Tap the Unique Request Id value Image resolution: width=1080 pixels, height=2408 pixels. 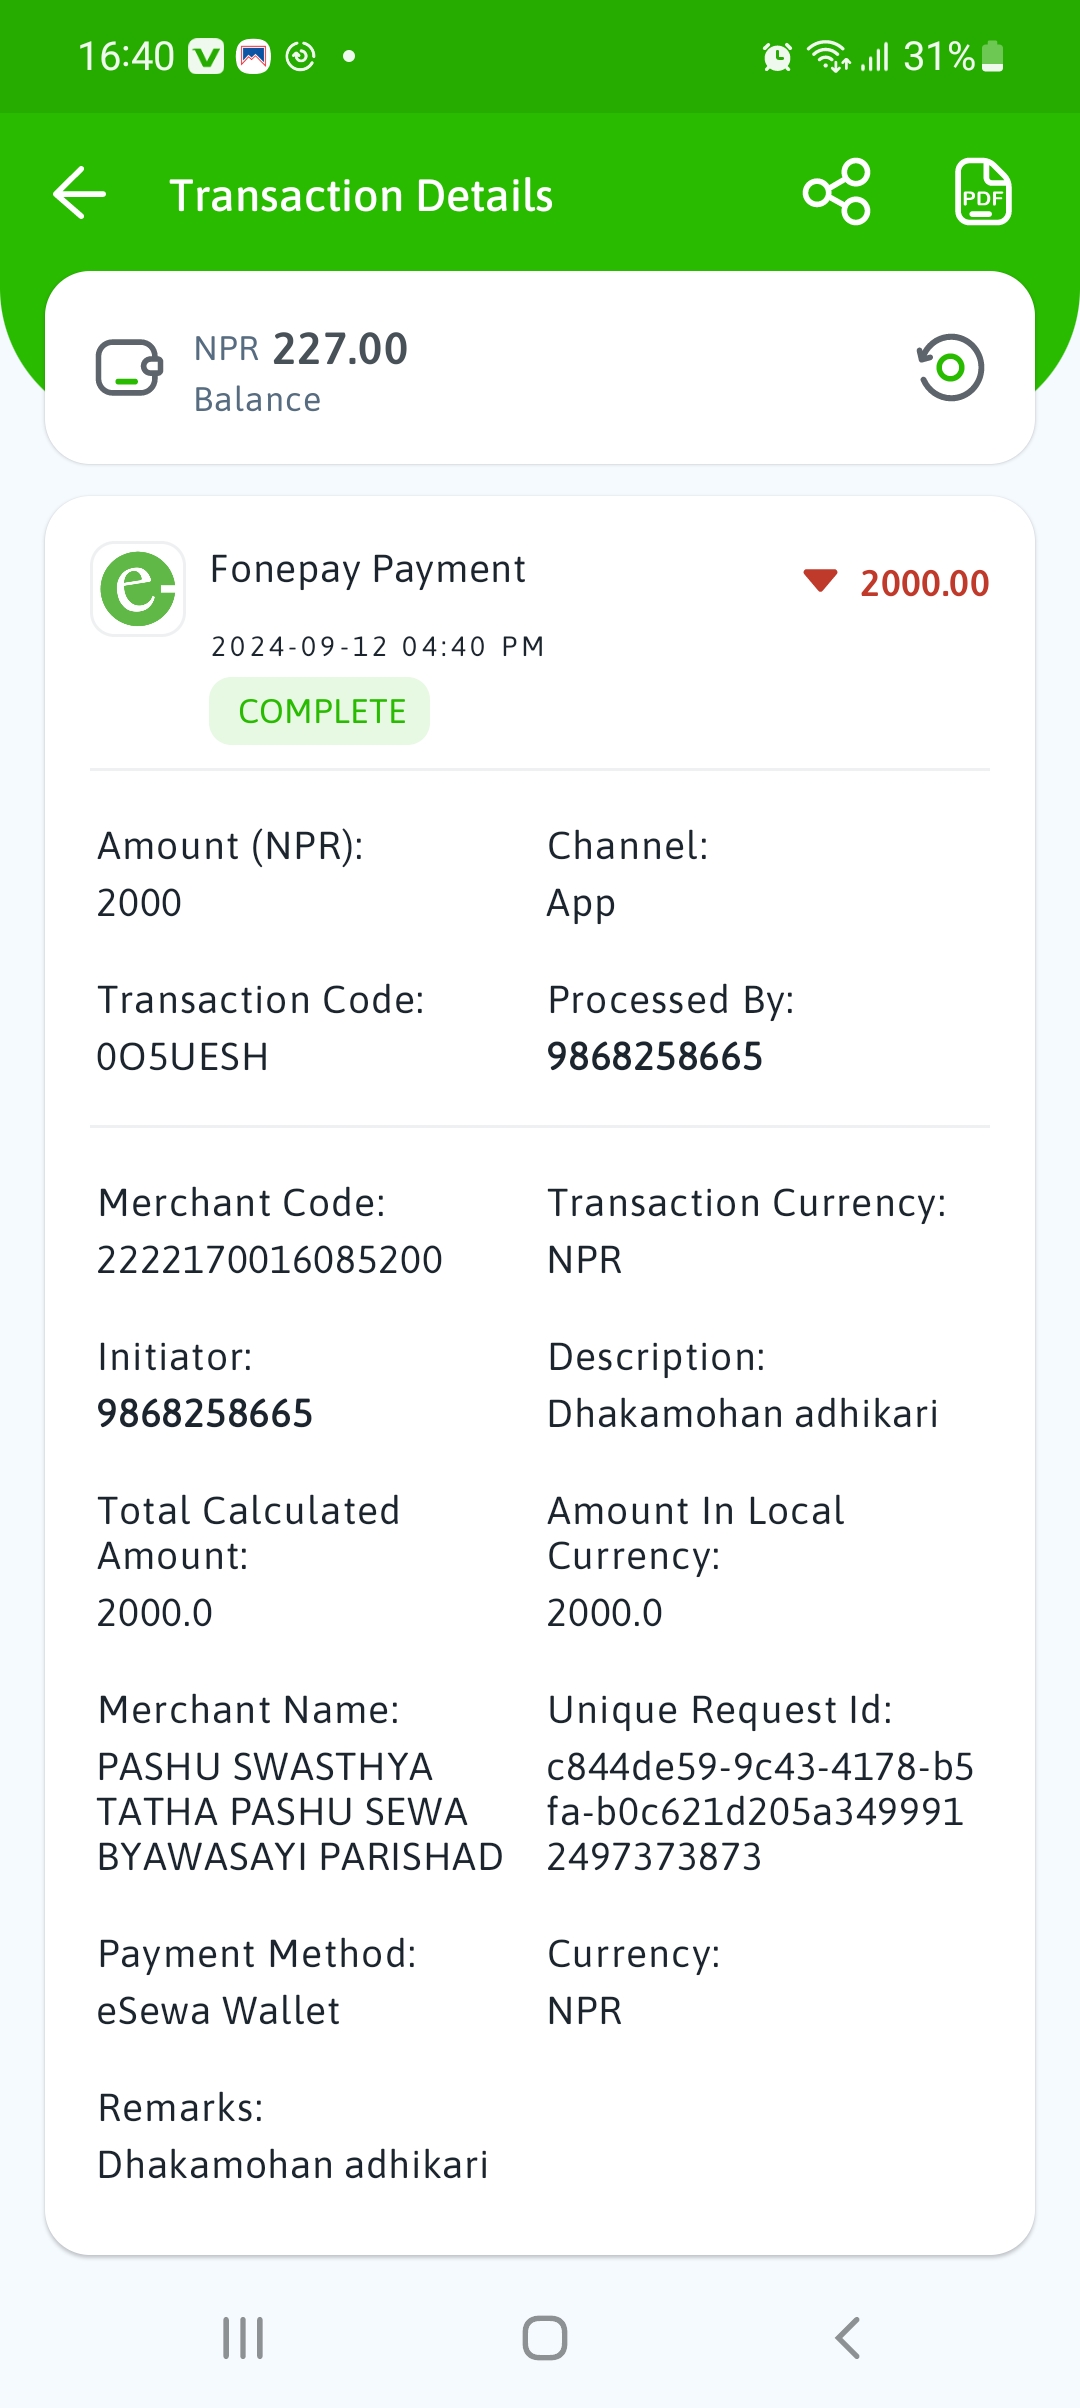pos(760,1812)
